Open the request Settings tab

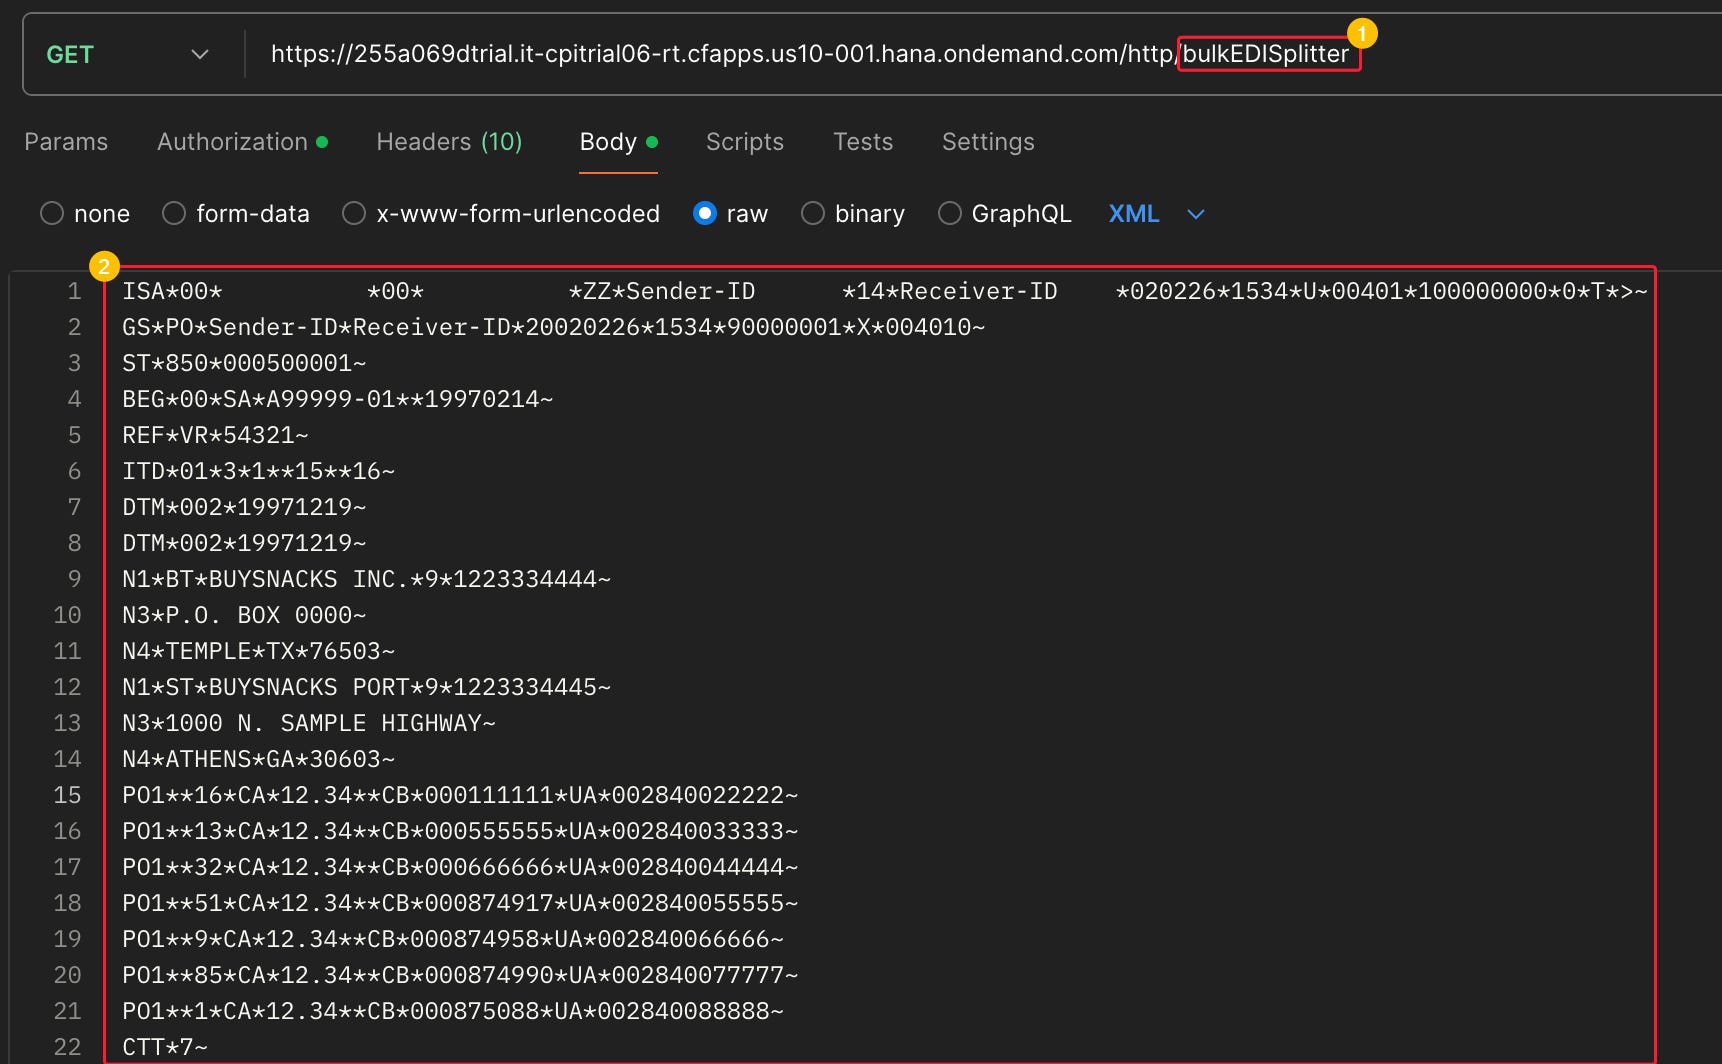[x=988, y=142]
